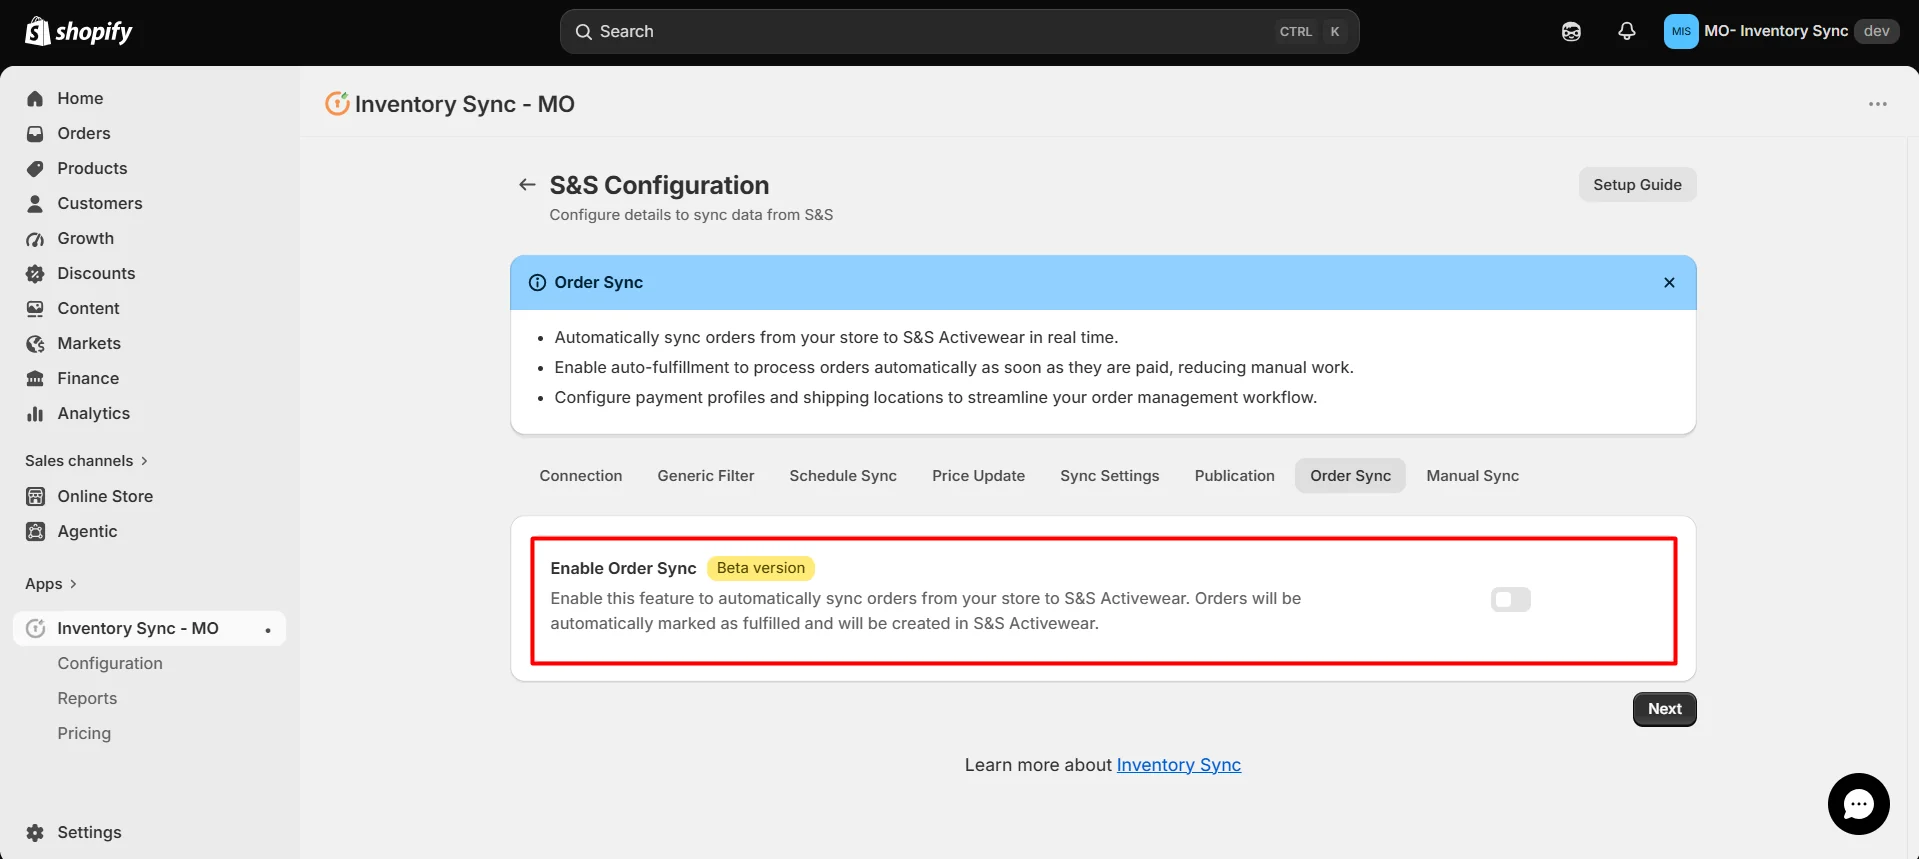The width and height of the screenshot is (1919, 859).
Task: Open the notifications bell
Action: coord(1627,32)
